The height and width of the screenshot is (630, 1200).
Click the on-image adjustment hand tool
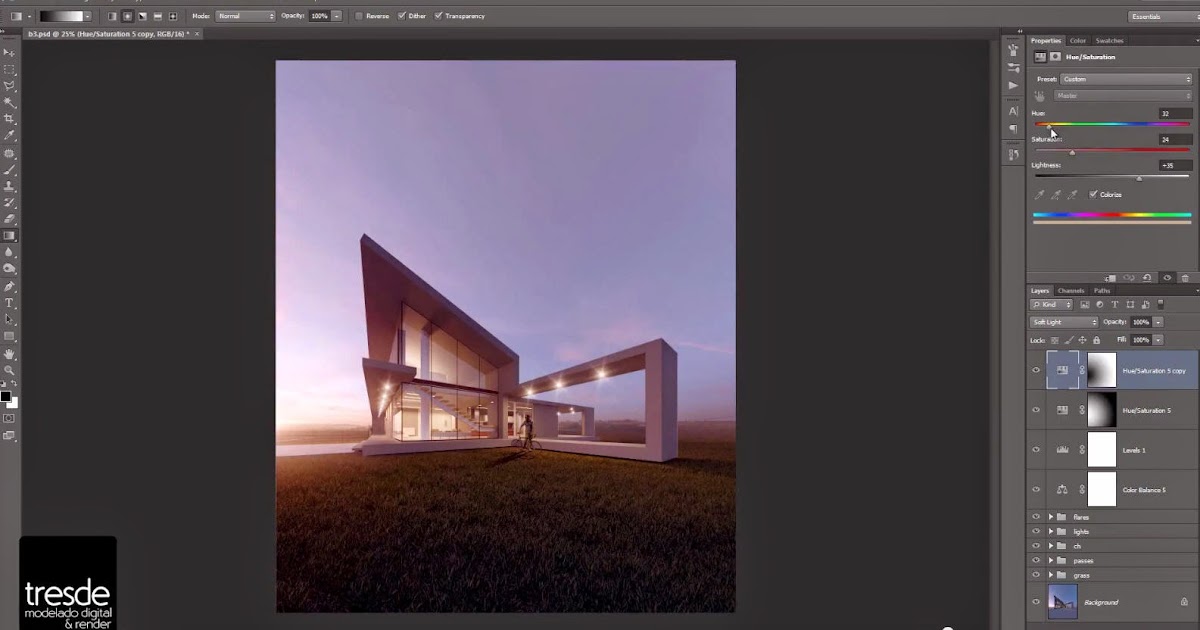point(1040,96)
